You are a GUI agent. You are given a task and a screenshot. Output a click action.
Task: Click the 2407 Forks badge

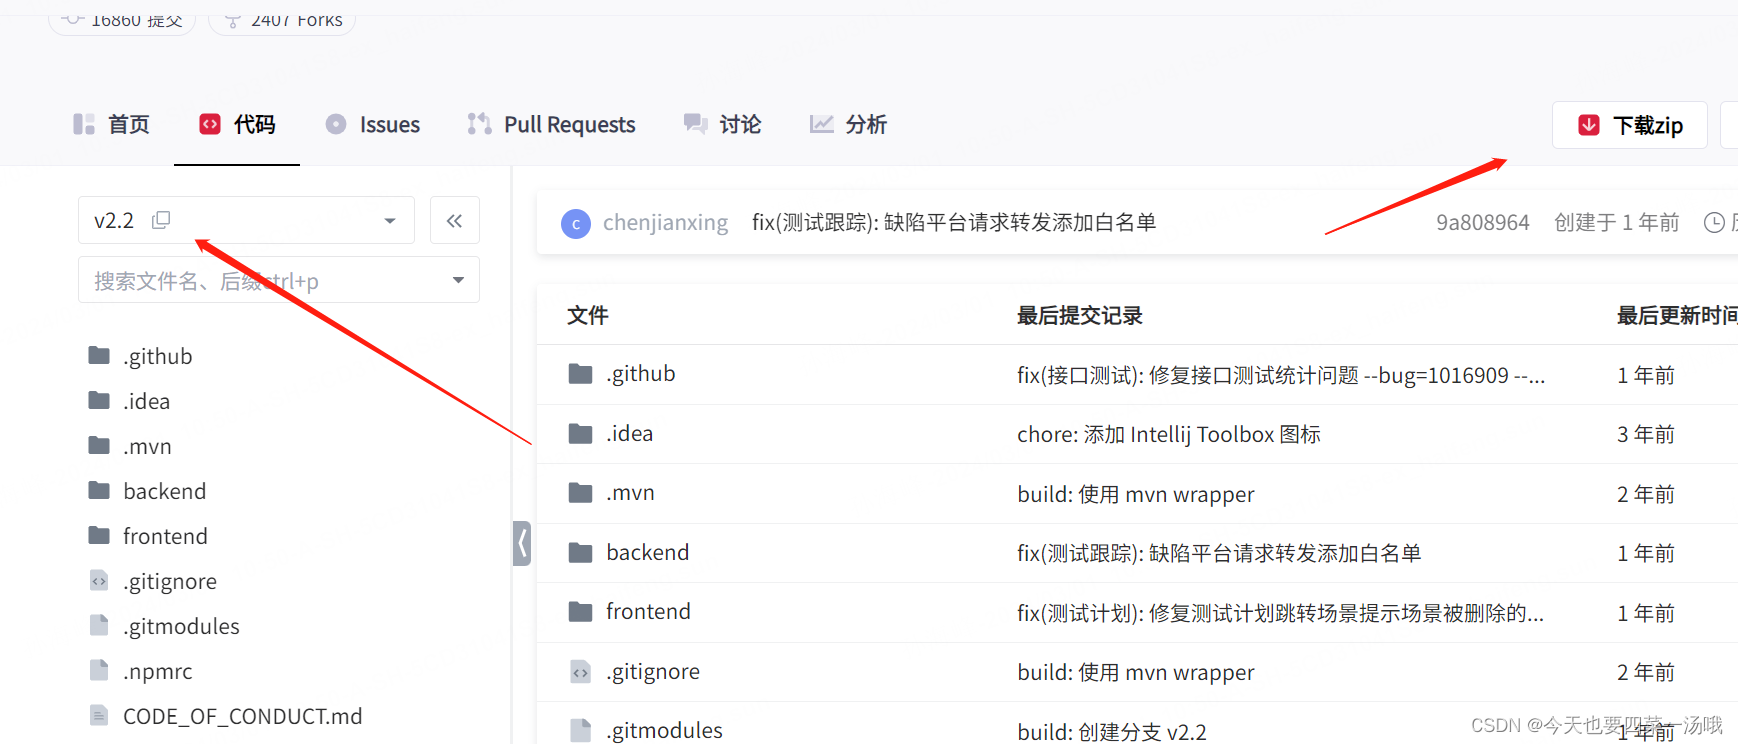[282, 19]
